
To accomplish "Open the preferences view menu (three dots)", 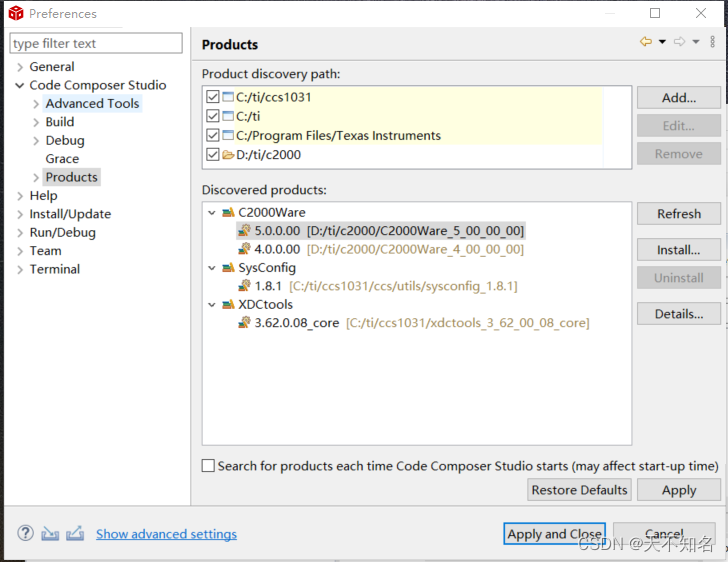I will [712, 42].
